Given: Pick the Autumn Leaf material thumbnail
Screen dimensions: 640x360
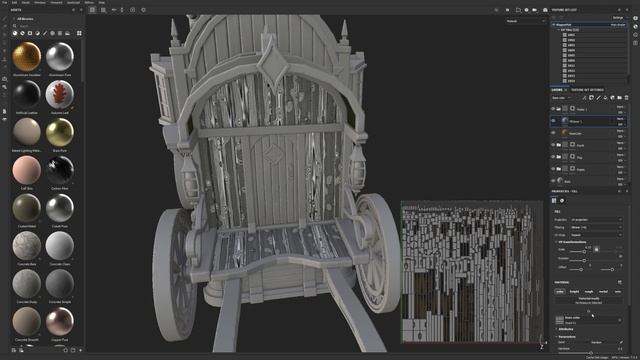Looking at the screenshot, I should (x=60, y=95).
